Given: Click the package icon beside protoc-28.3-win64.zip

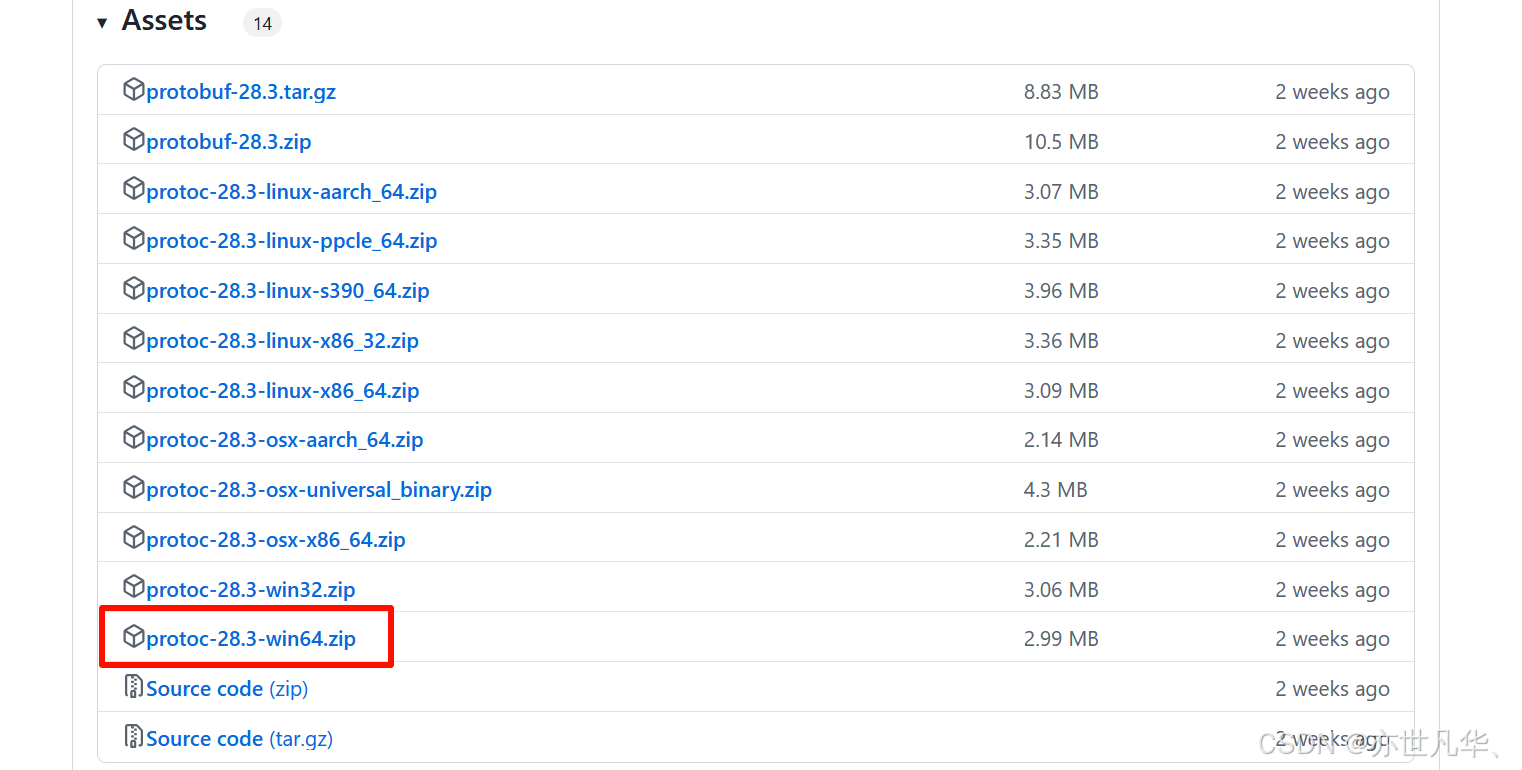Looking at the screenshot, I should [133, 637].
